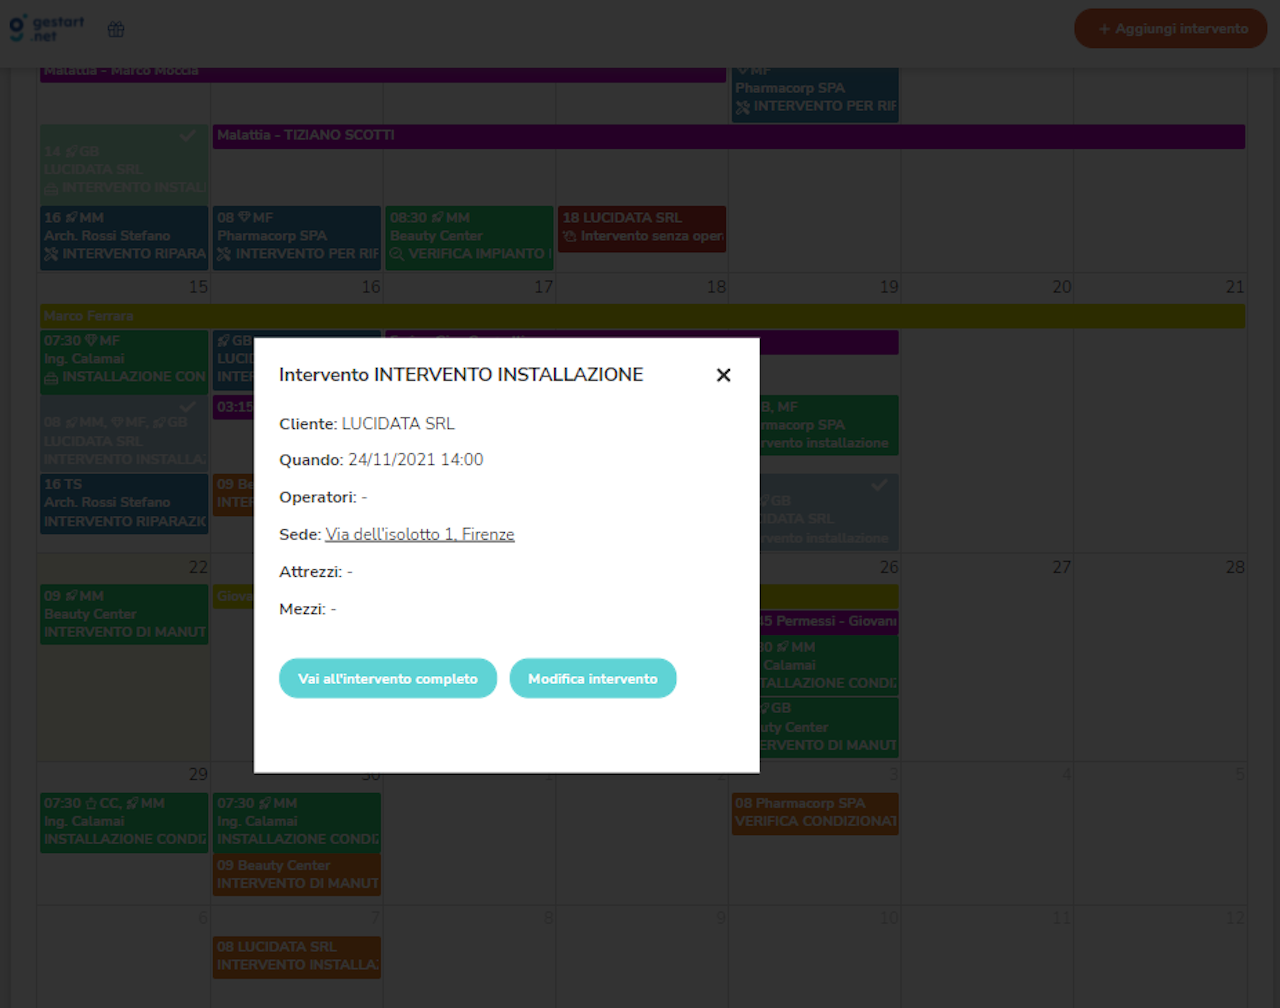Click the magnifier icon on VERIFICA IMPIANTO event
The height and width of the screenshot is (1008, 1280).
395,254
